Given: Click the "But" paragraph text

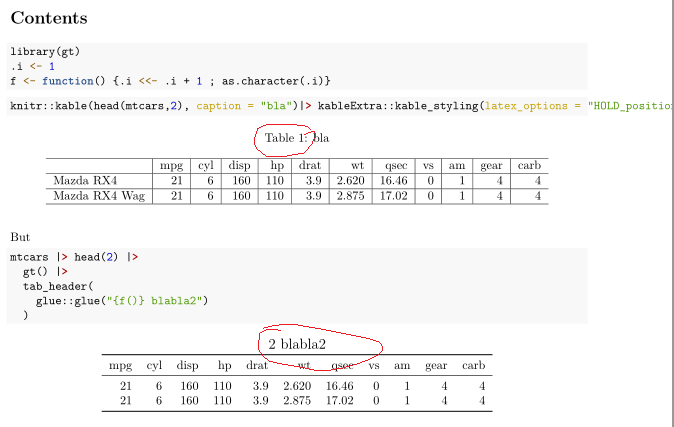Looking at the screenshot, I should pyautogui.click(x=20, y=237).
